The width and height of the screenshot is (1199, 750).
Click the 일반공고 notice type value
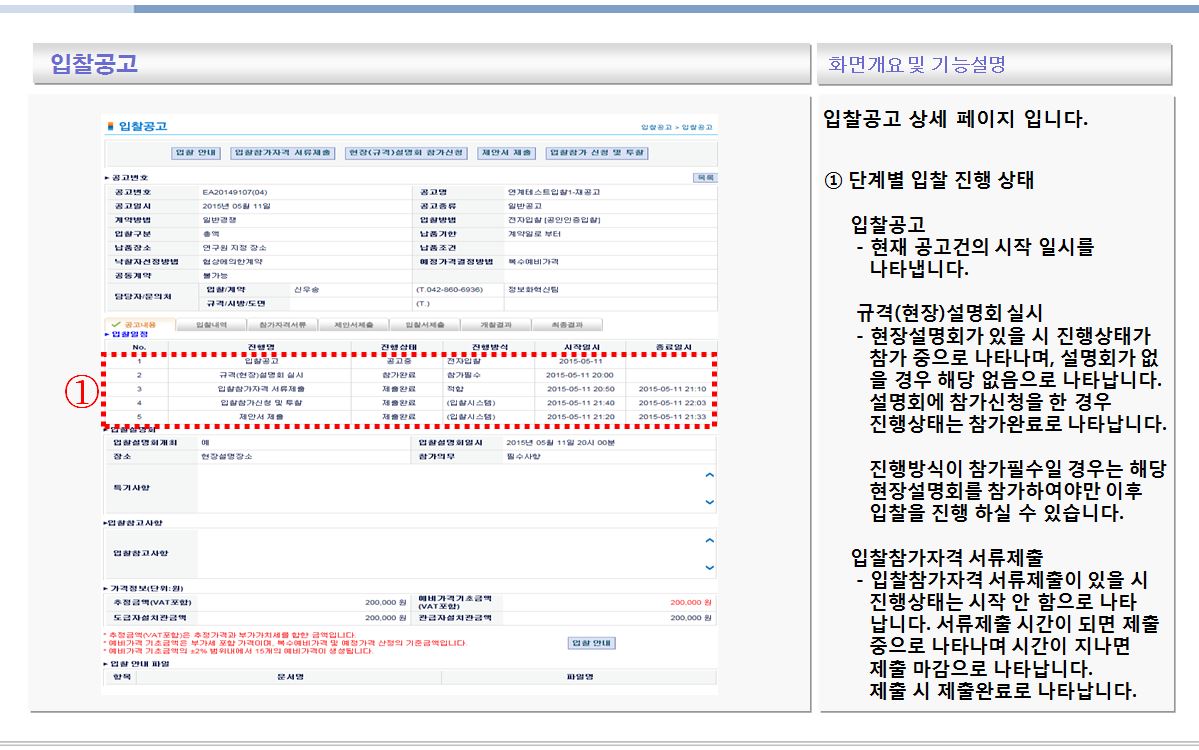coord(525,206)
